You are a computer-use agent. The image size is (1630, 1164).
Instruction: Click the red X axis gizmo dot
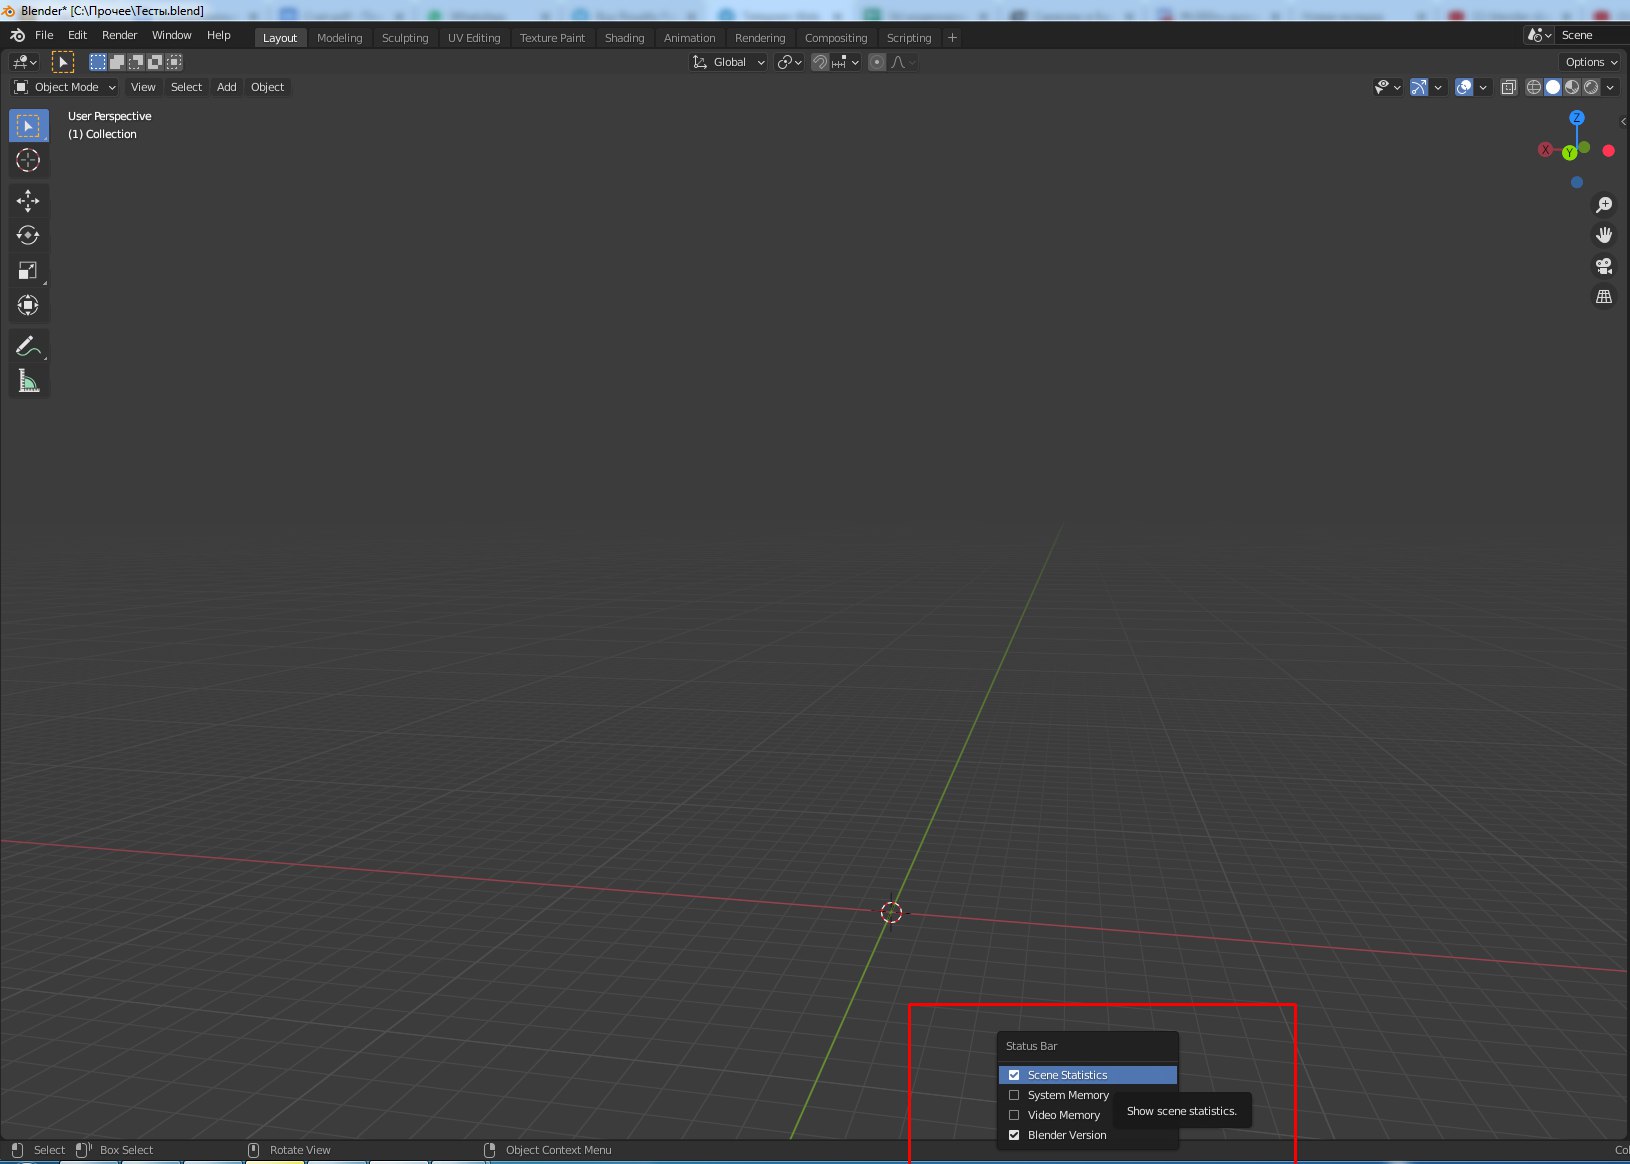1608,151
